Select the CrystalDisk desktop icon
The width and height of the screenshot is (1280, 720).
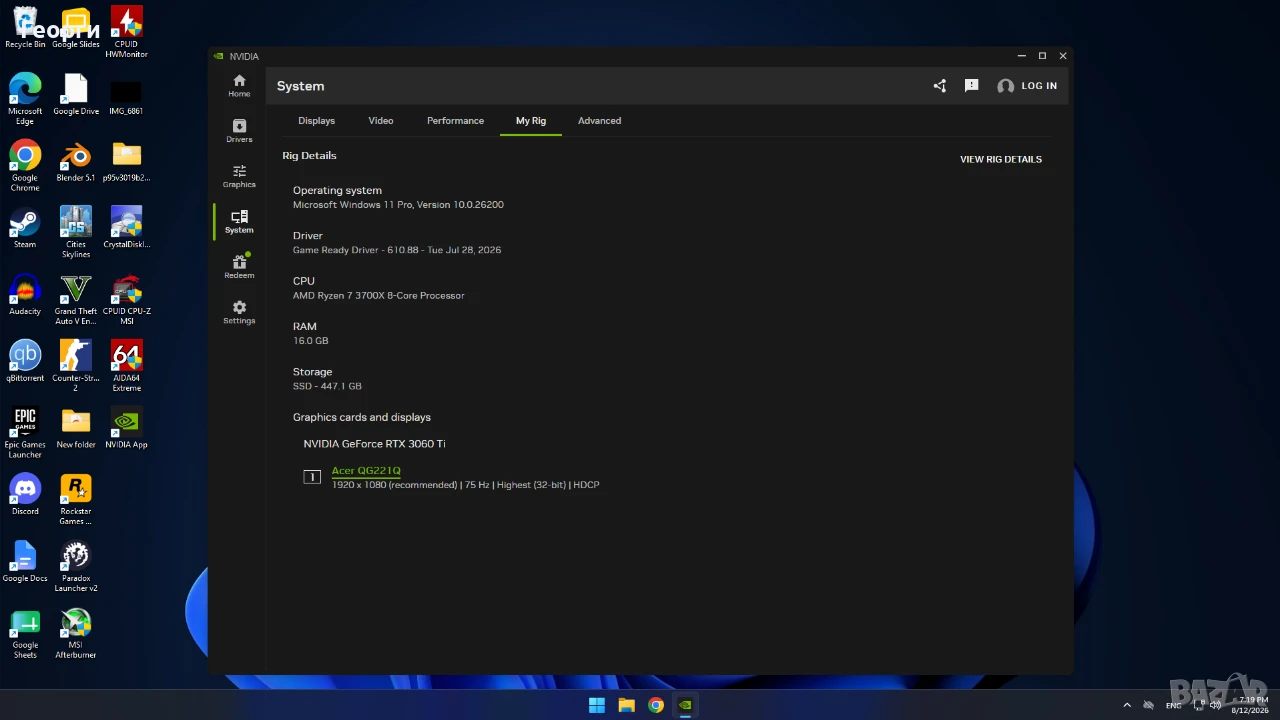(x=126, y=229)
